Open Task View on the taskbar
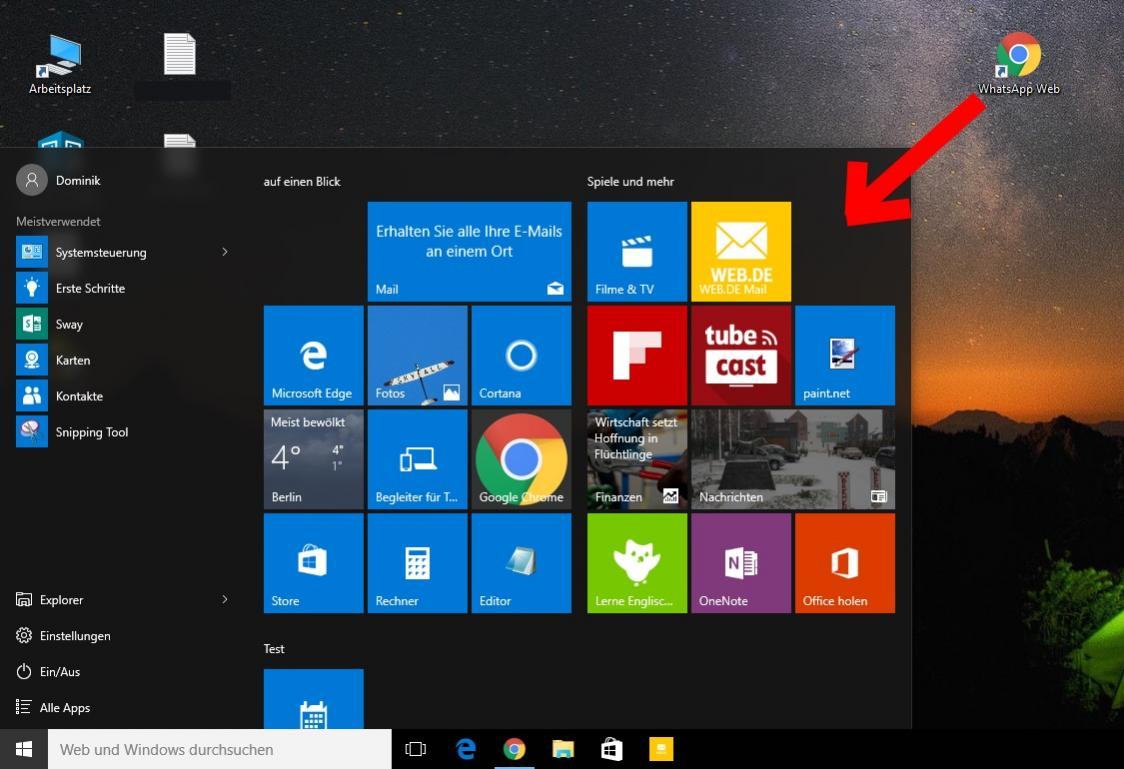The height and width of the screenshot is (769, 1124). coord(416,750)
